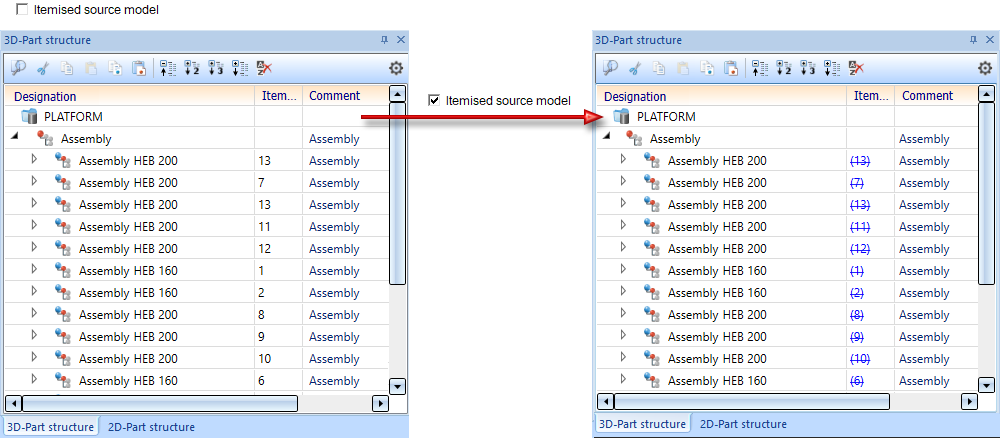Expand to level 3 icon in right toolbar
Screen dimensions: 1000x438
click(x=808, y=68)
